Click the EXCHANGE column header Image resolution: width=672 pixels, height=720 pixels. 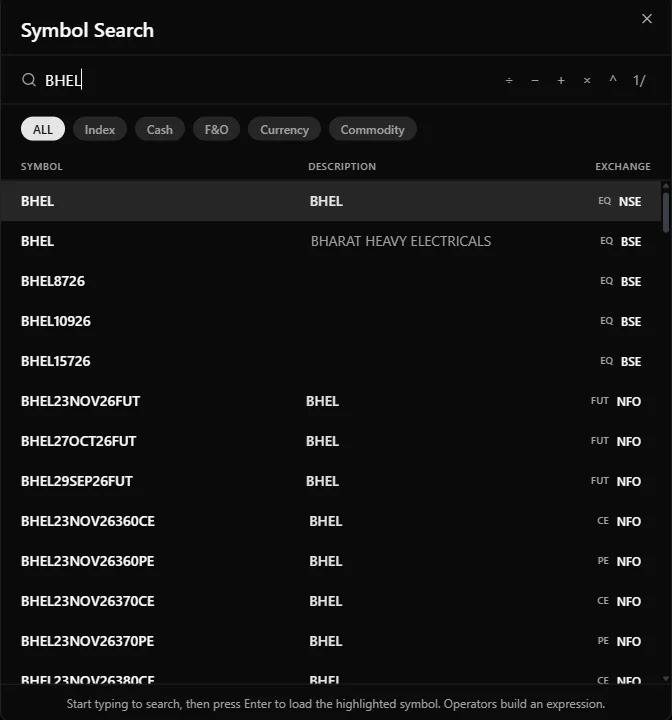tap(623, 166)
